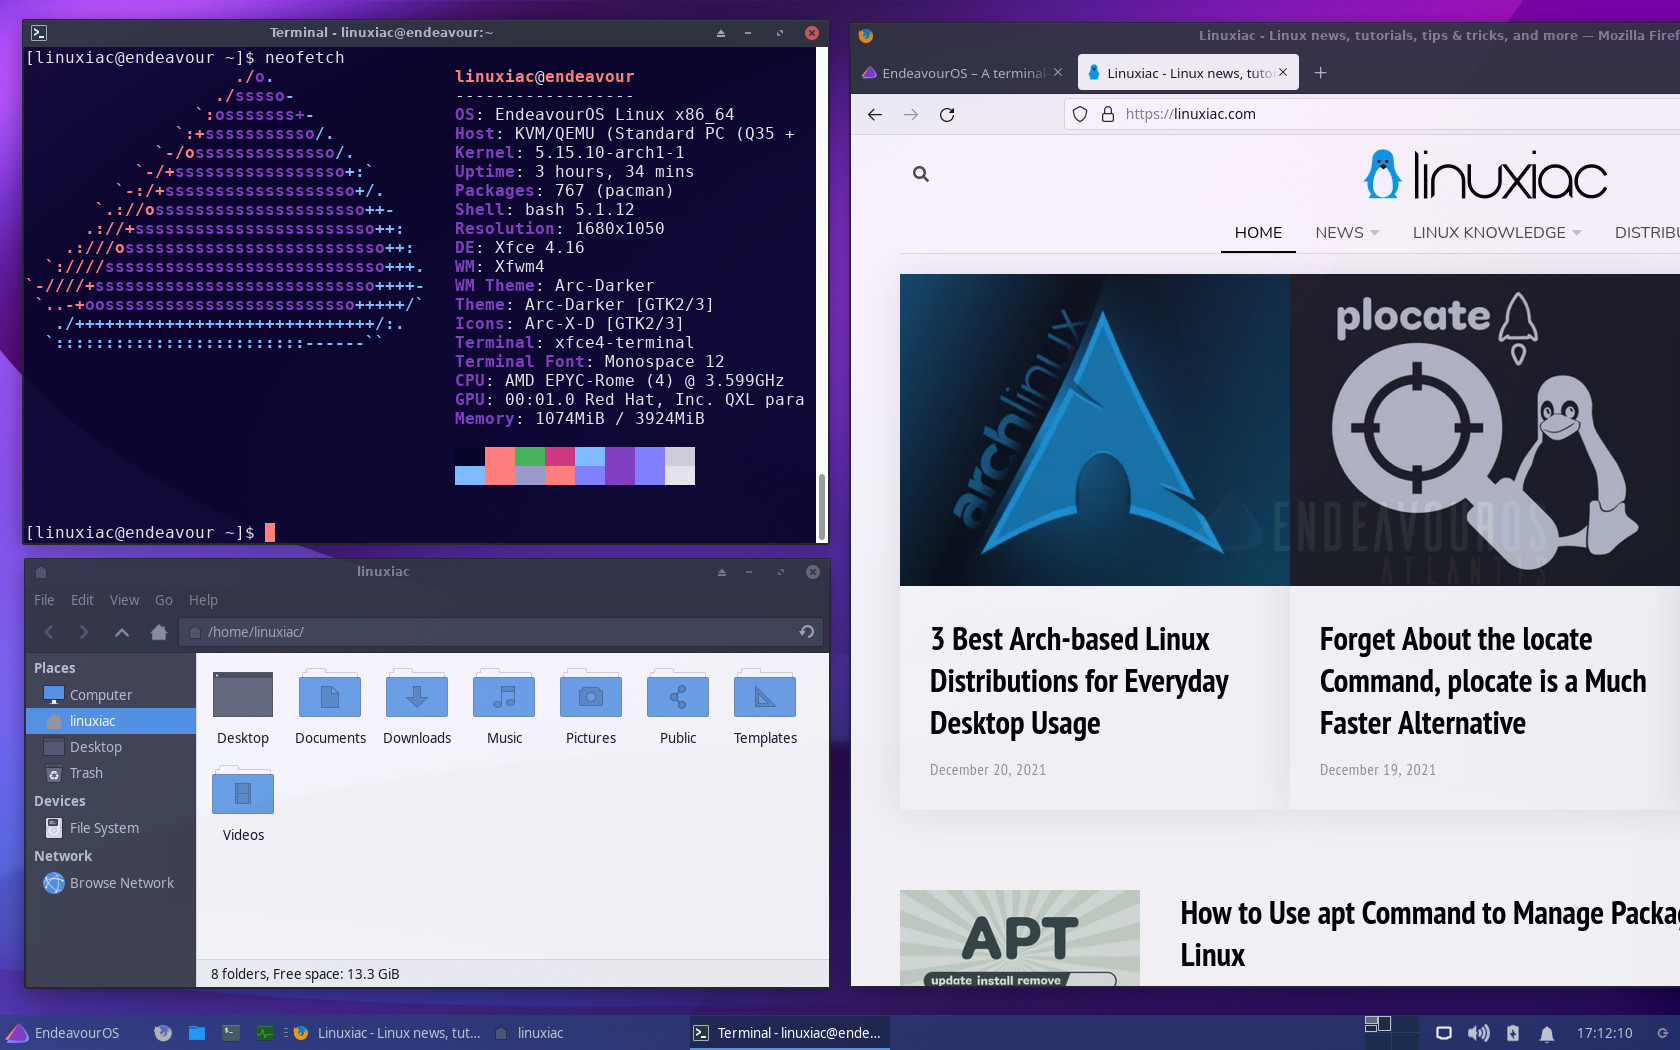Click the home folder icon in file manager toolbar
The width and height of the screenshot is (1680, 1050).
[x=158, y=632]
